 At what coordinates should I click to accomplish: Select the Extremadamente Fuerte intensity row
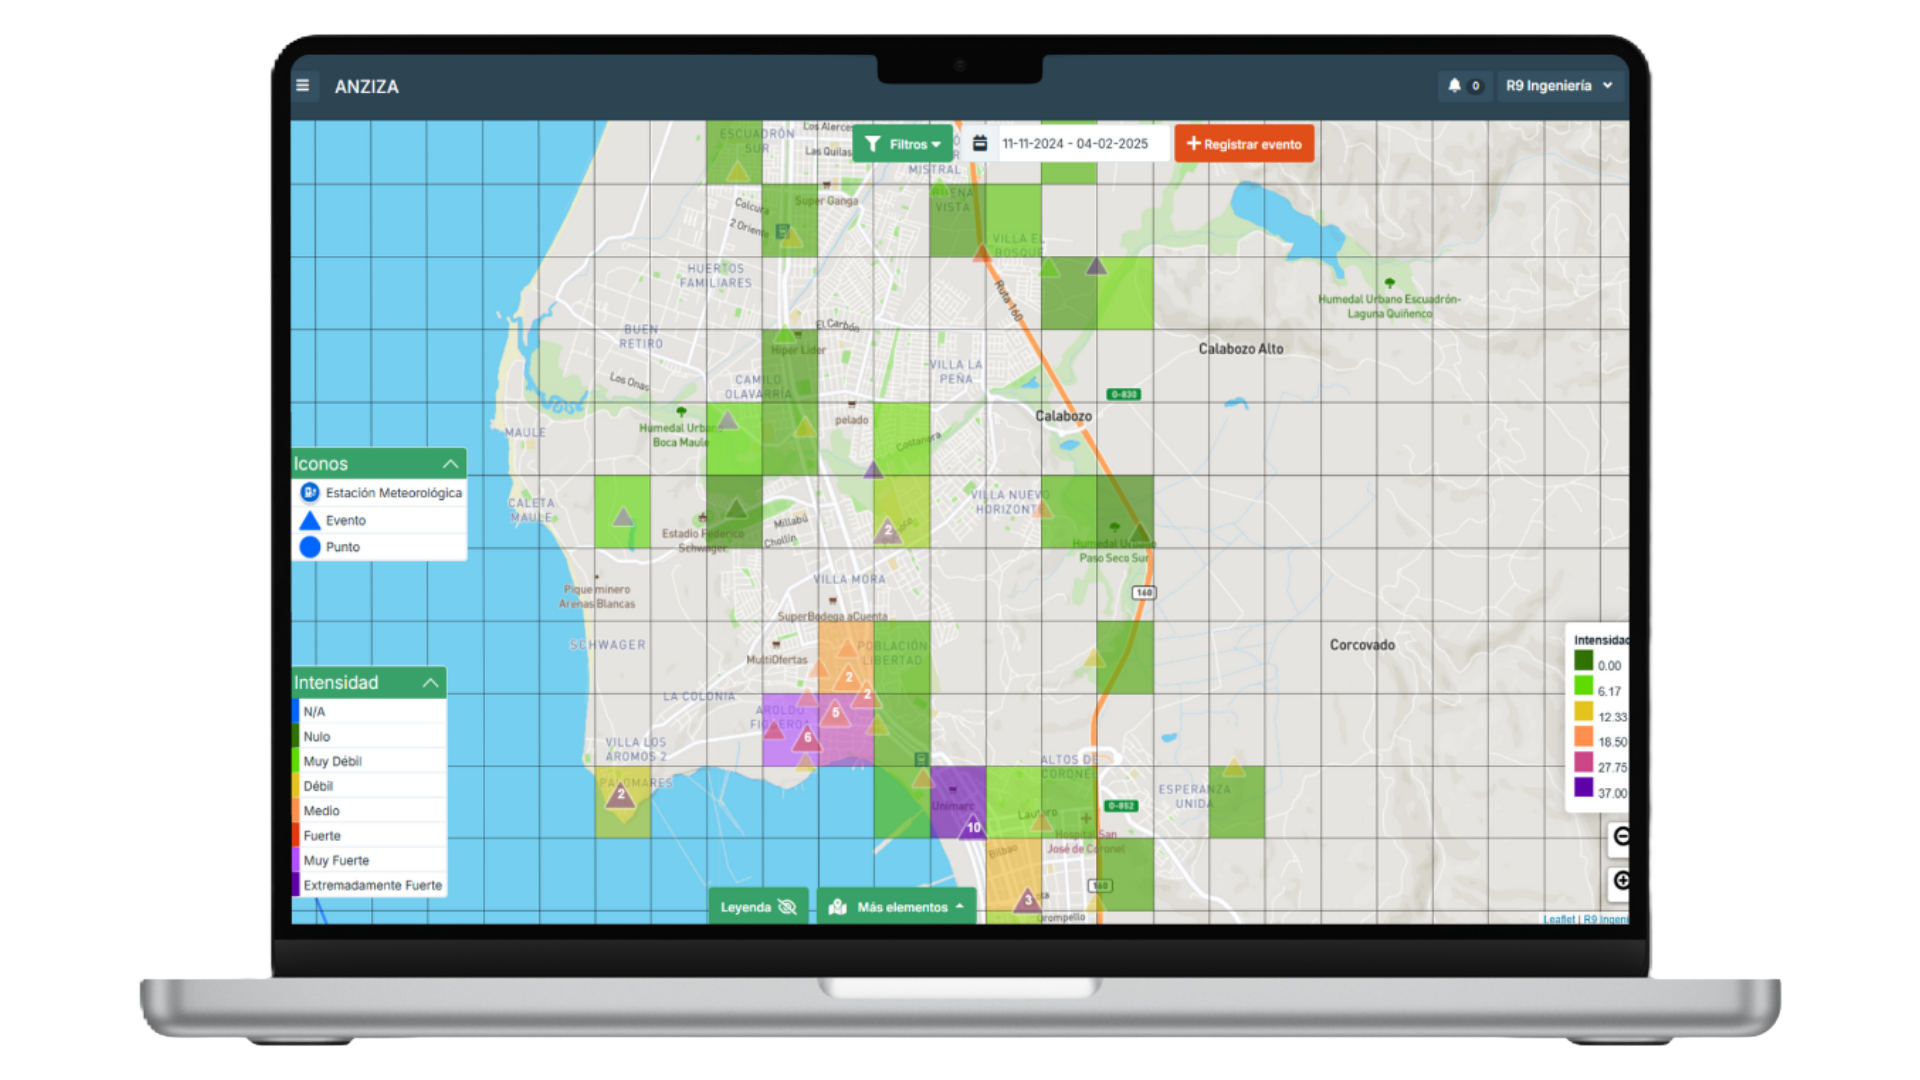click(369, 886)
